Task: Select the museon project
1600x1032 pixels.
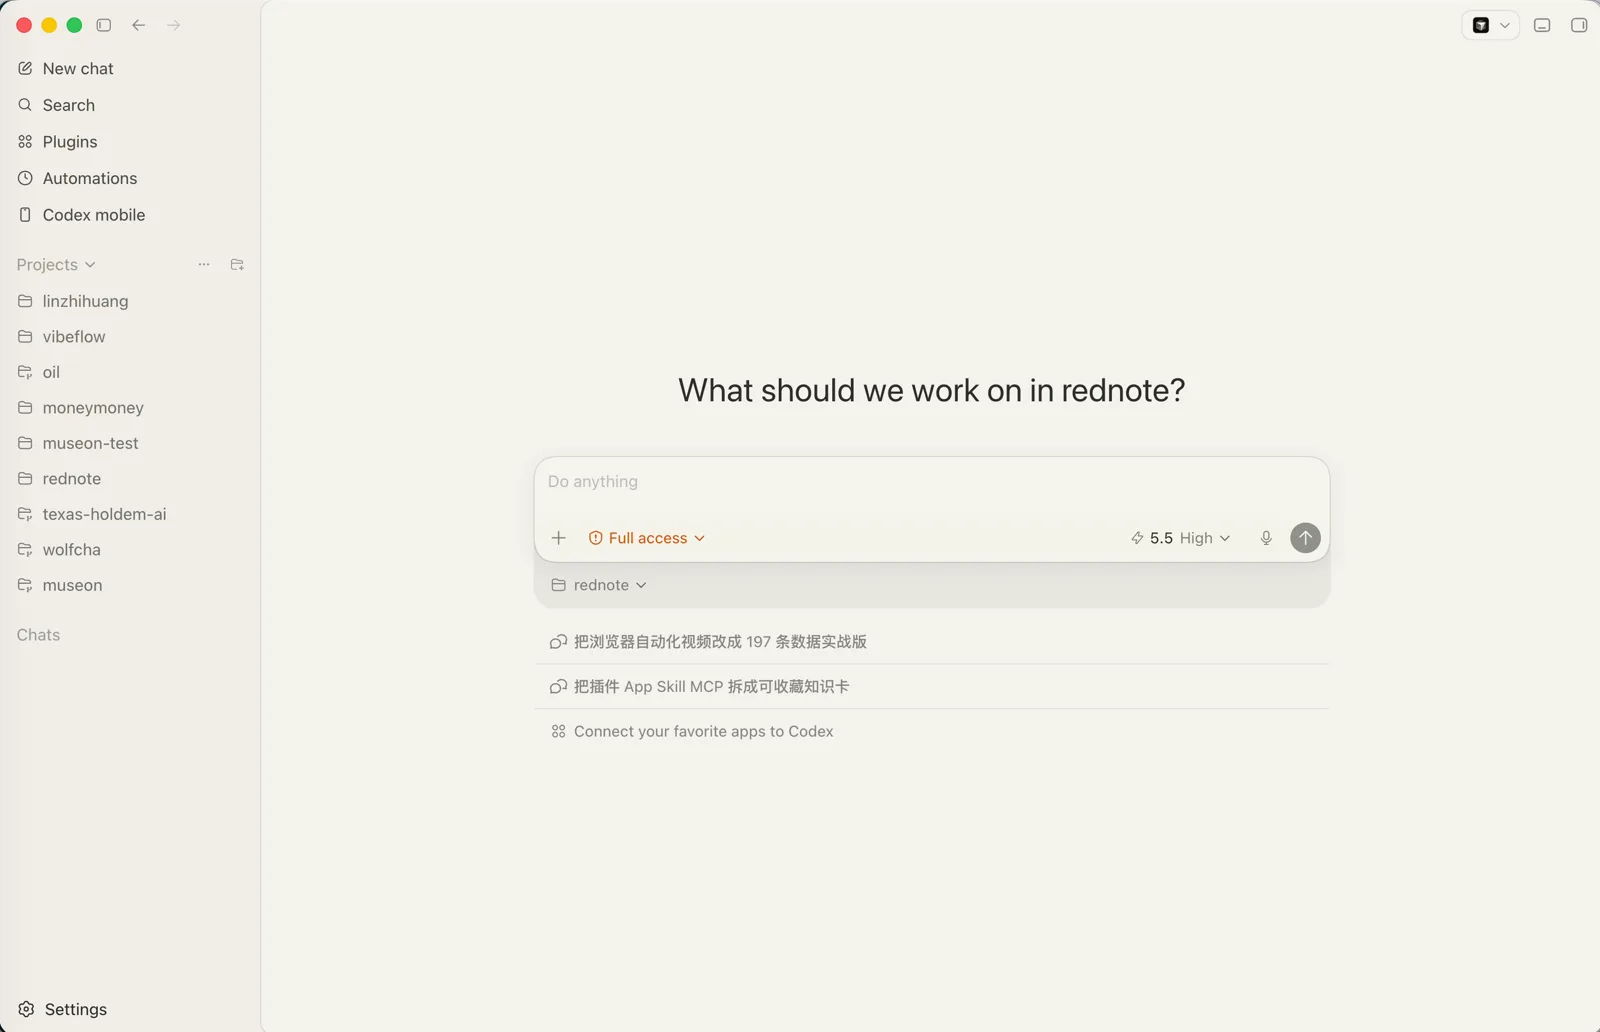Action: click(128, 585)
